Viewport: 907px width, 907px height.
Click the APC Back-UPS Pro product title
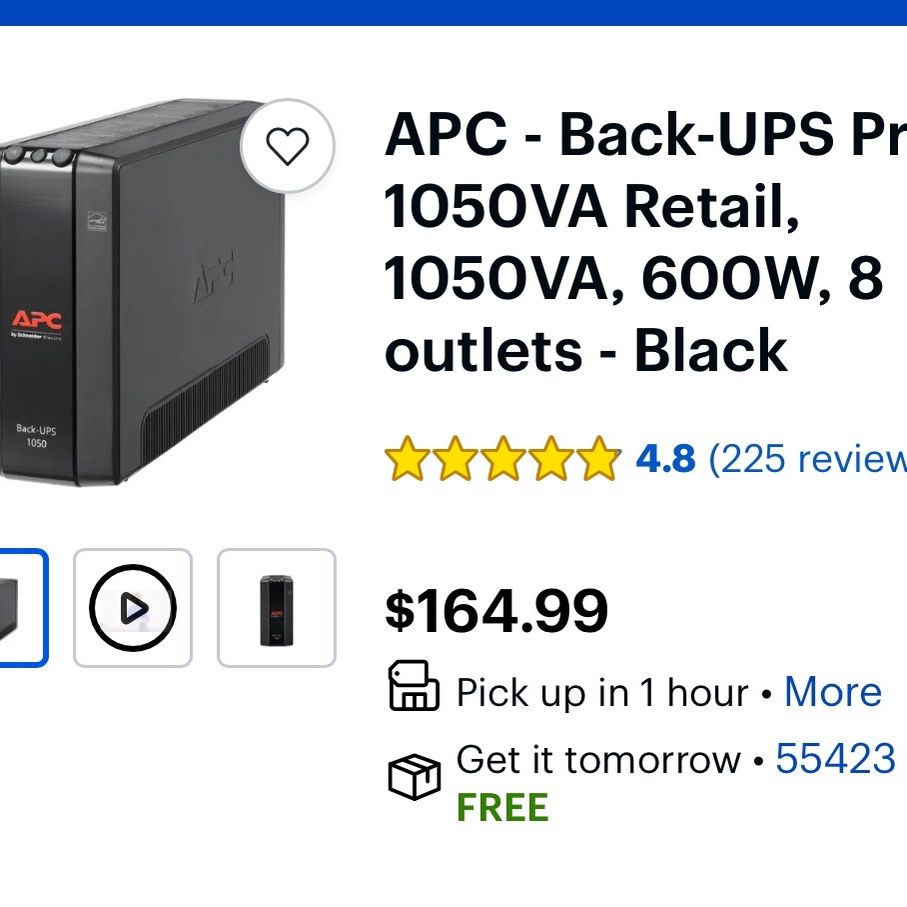tap(646, 242)
